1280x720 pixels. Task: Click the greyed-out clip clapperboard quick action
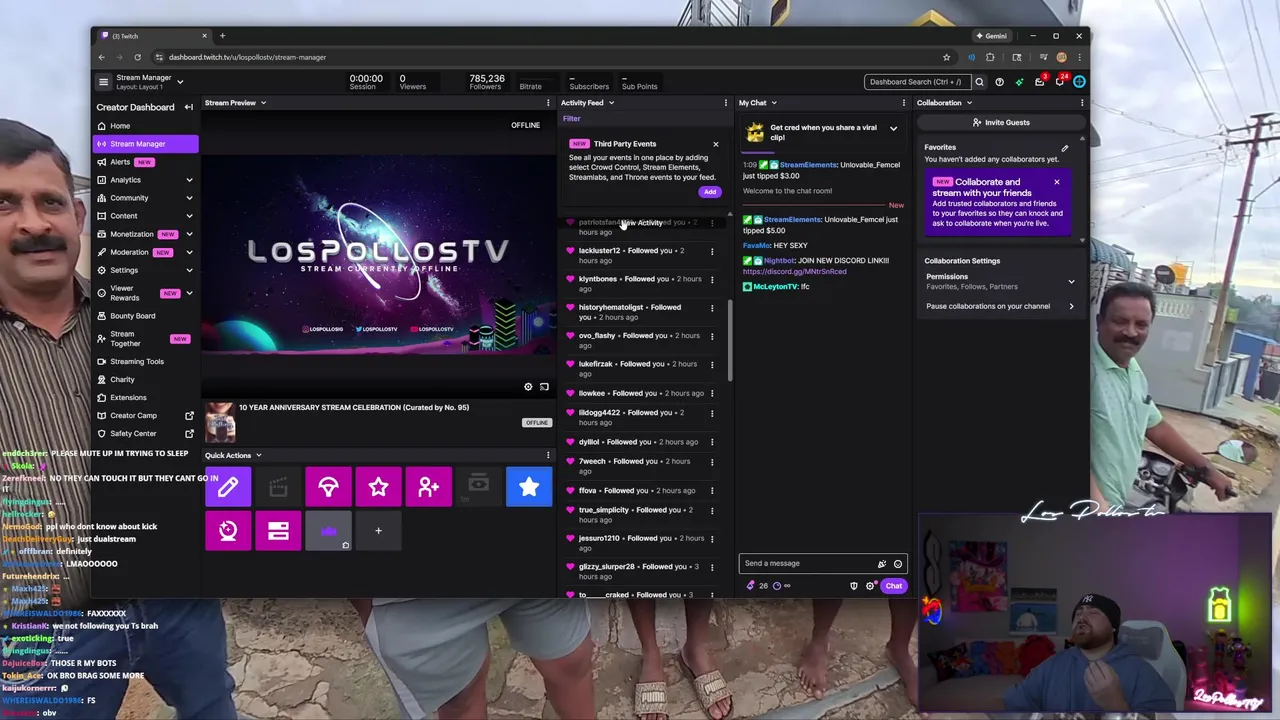(x=278, y=487)
